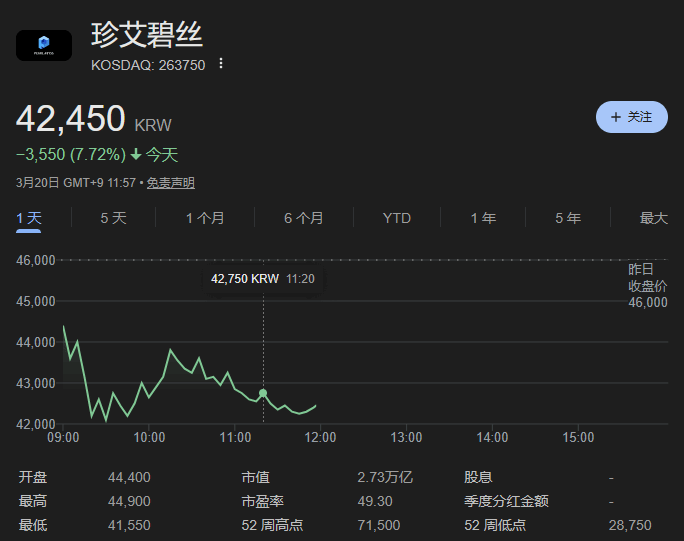Click the 市盈率 value 49.30
The image size is (684, 541).
click(375, 501)
